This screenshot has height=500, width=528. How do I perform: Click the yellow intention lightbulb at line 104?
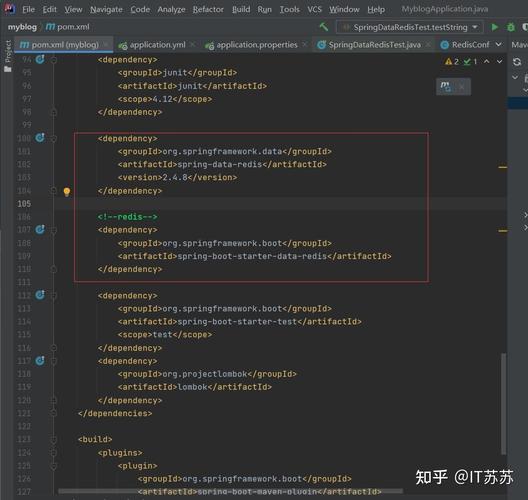(x=67, y=192)
